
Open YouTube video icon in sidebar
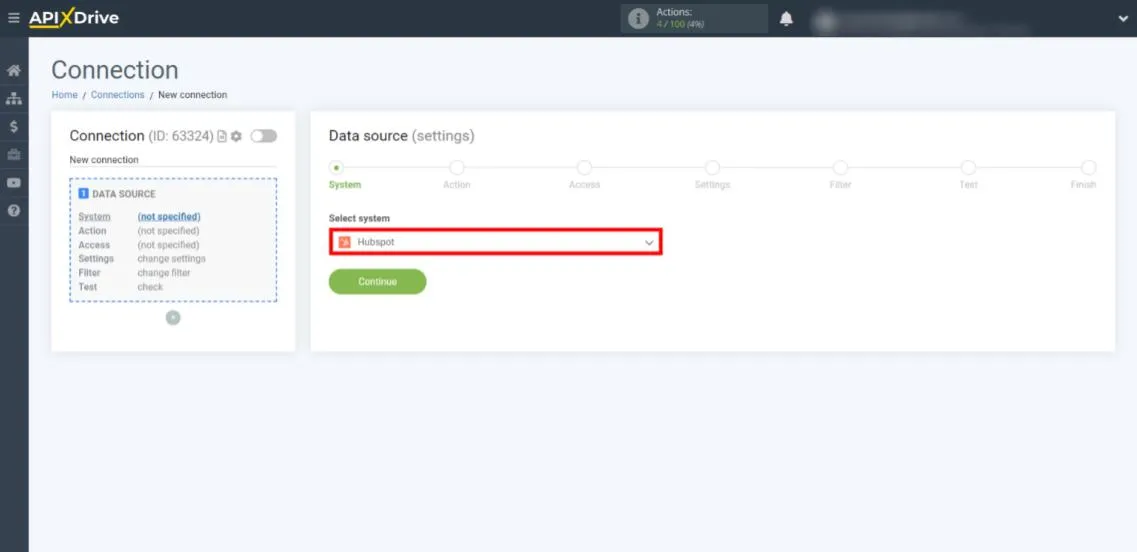[14, 183]
